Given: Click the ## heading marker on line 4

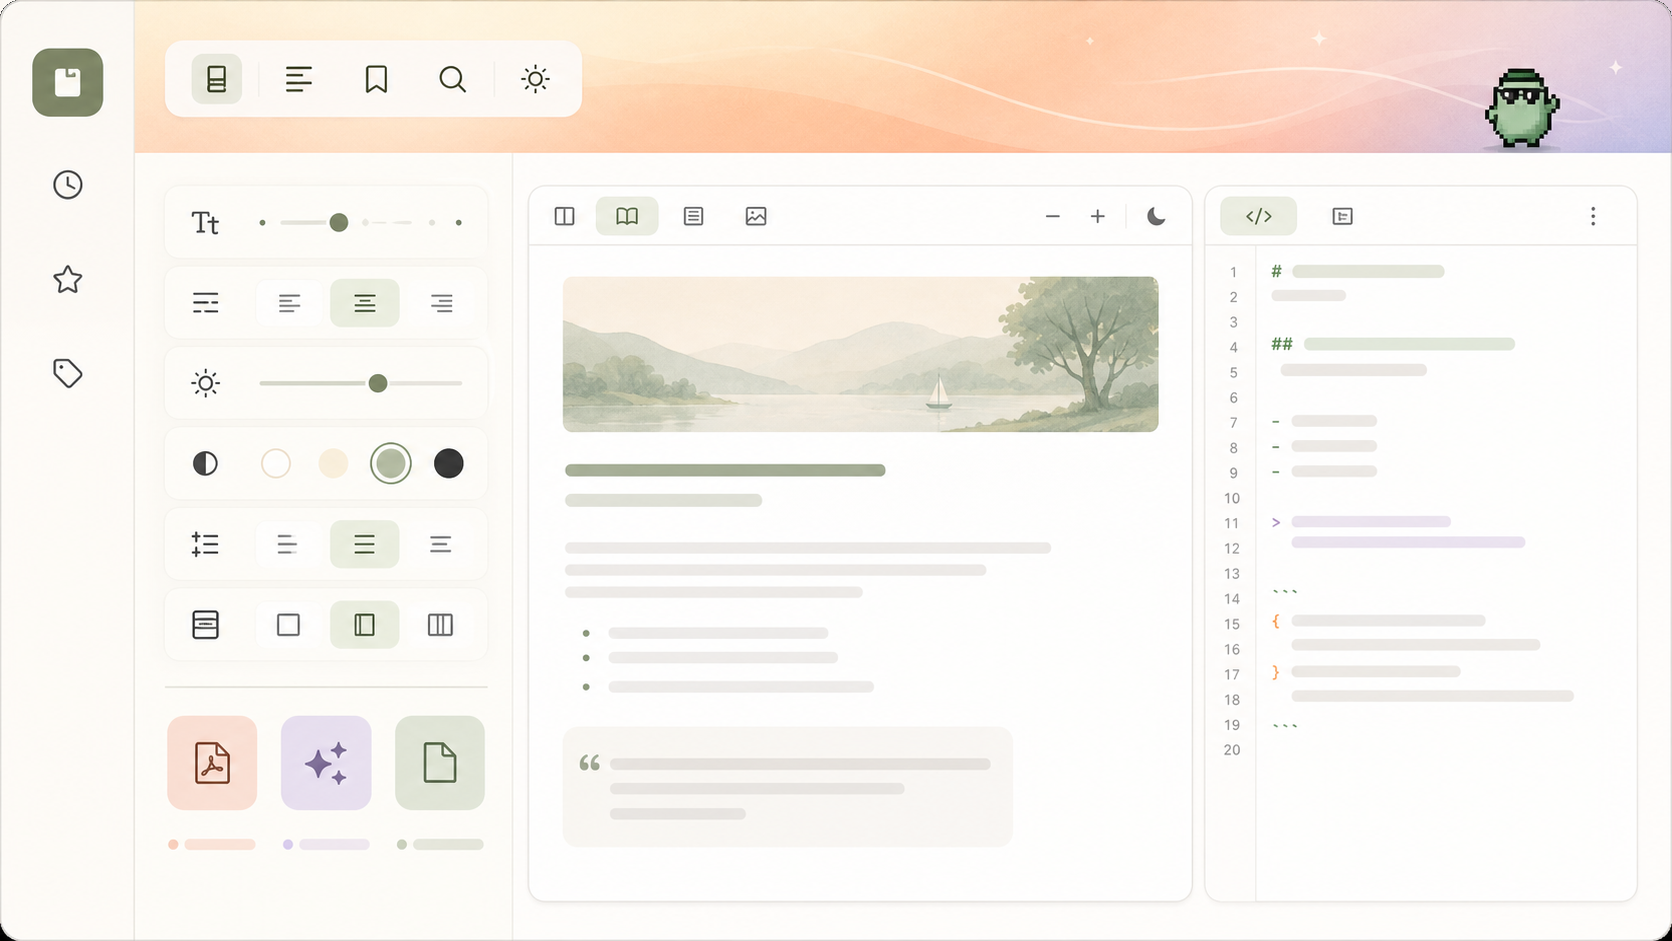Looking at the screenshot, I should pyautogui.click(x=1282, y=344).
